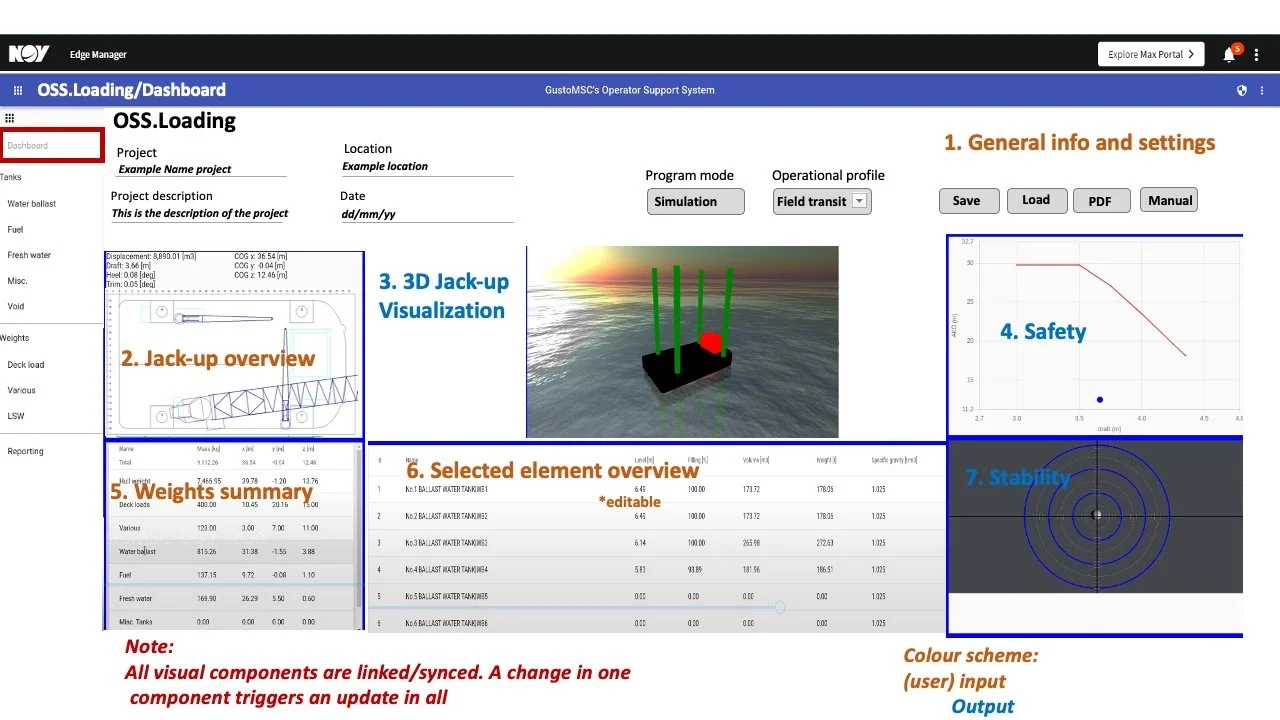Click the Simulation program mode button
Image resolution: width=1280 pixels, height=720 pixels.
click(x=696, y=201)
